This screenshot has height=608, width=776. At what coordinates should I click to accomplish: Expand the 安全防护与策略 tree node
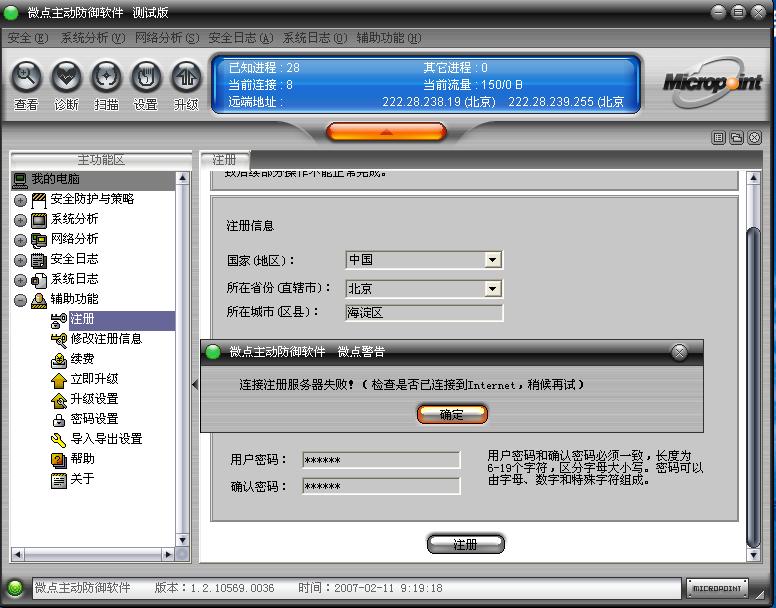[x=20, y=200]
